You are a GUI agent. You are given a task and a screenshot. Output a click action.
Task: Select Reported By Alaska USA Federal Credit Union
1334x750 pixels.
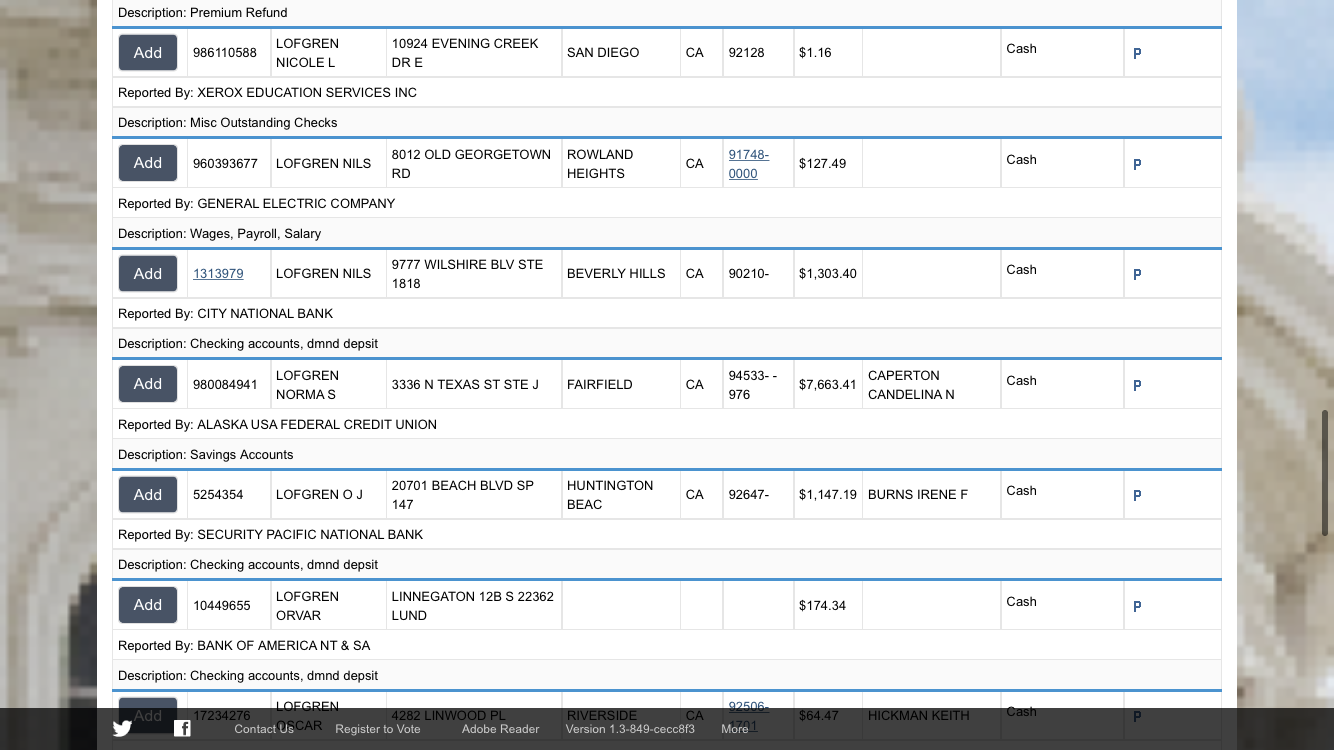[277, 425]
